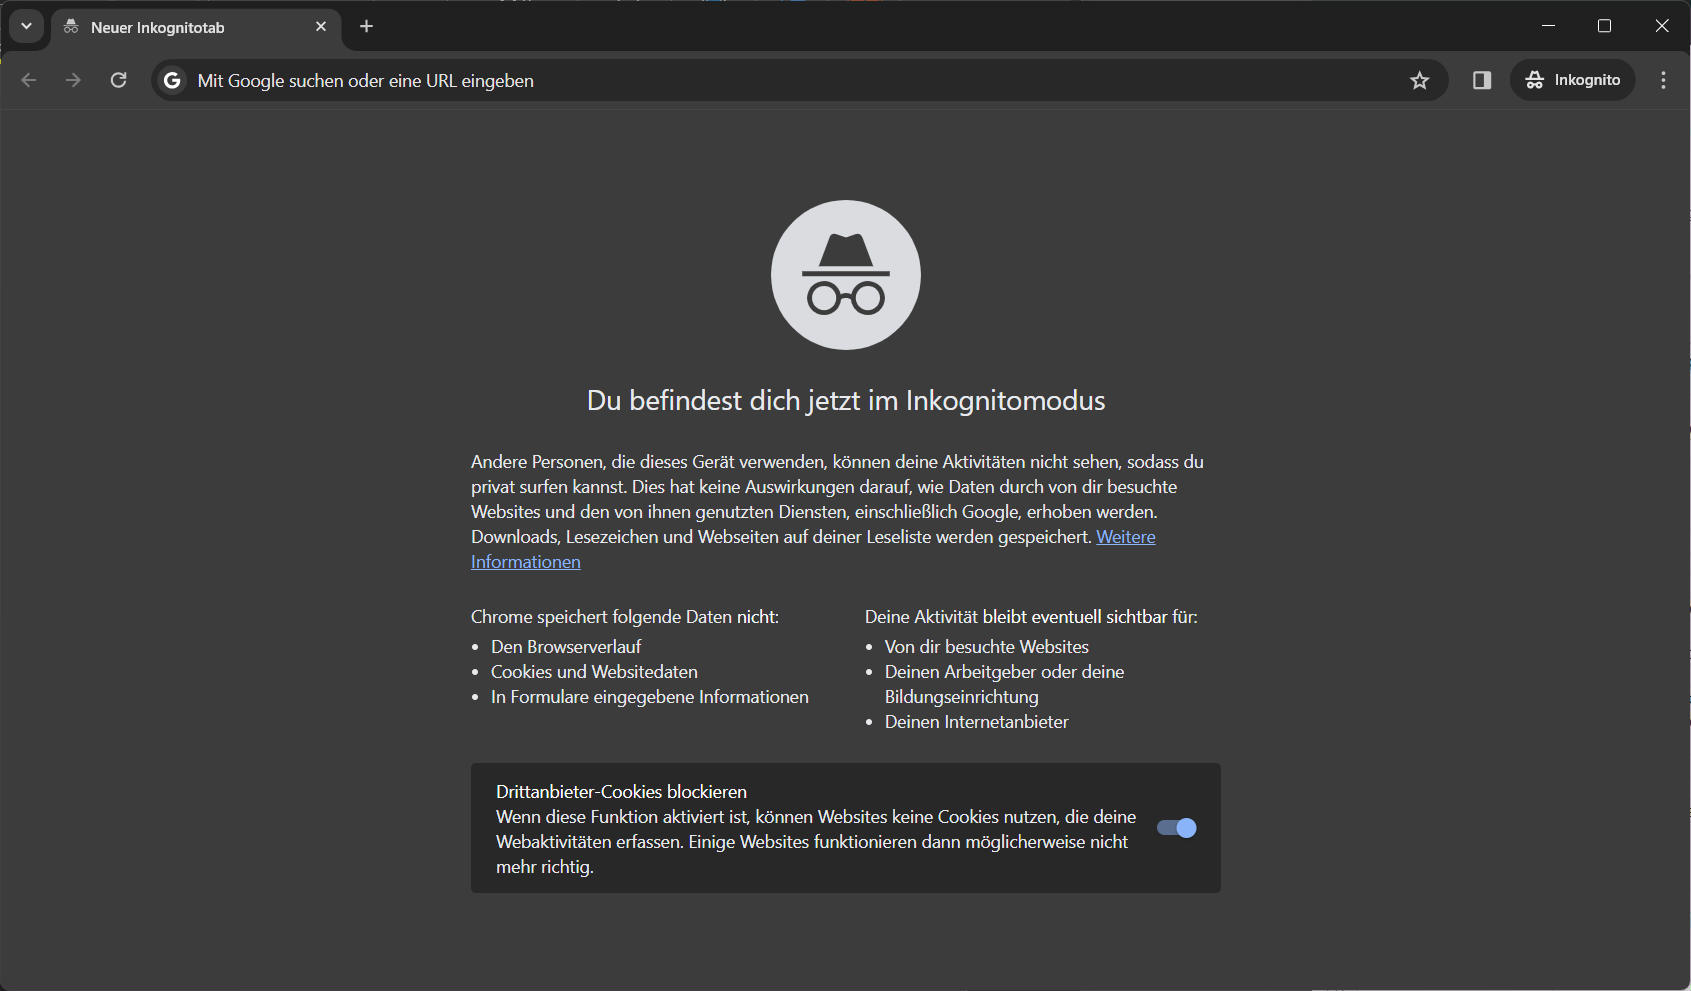Click text 'Deinen Internetanbieter'
Image resolution: width=1691 pixels, height=991 pixels.
pyautogui.click(x=977, y=722)
